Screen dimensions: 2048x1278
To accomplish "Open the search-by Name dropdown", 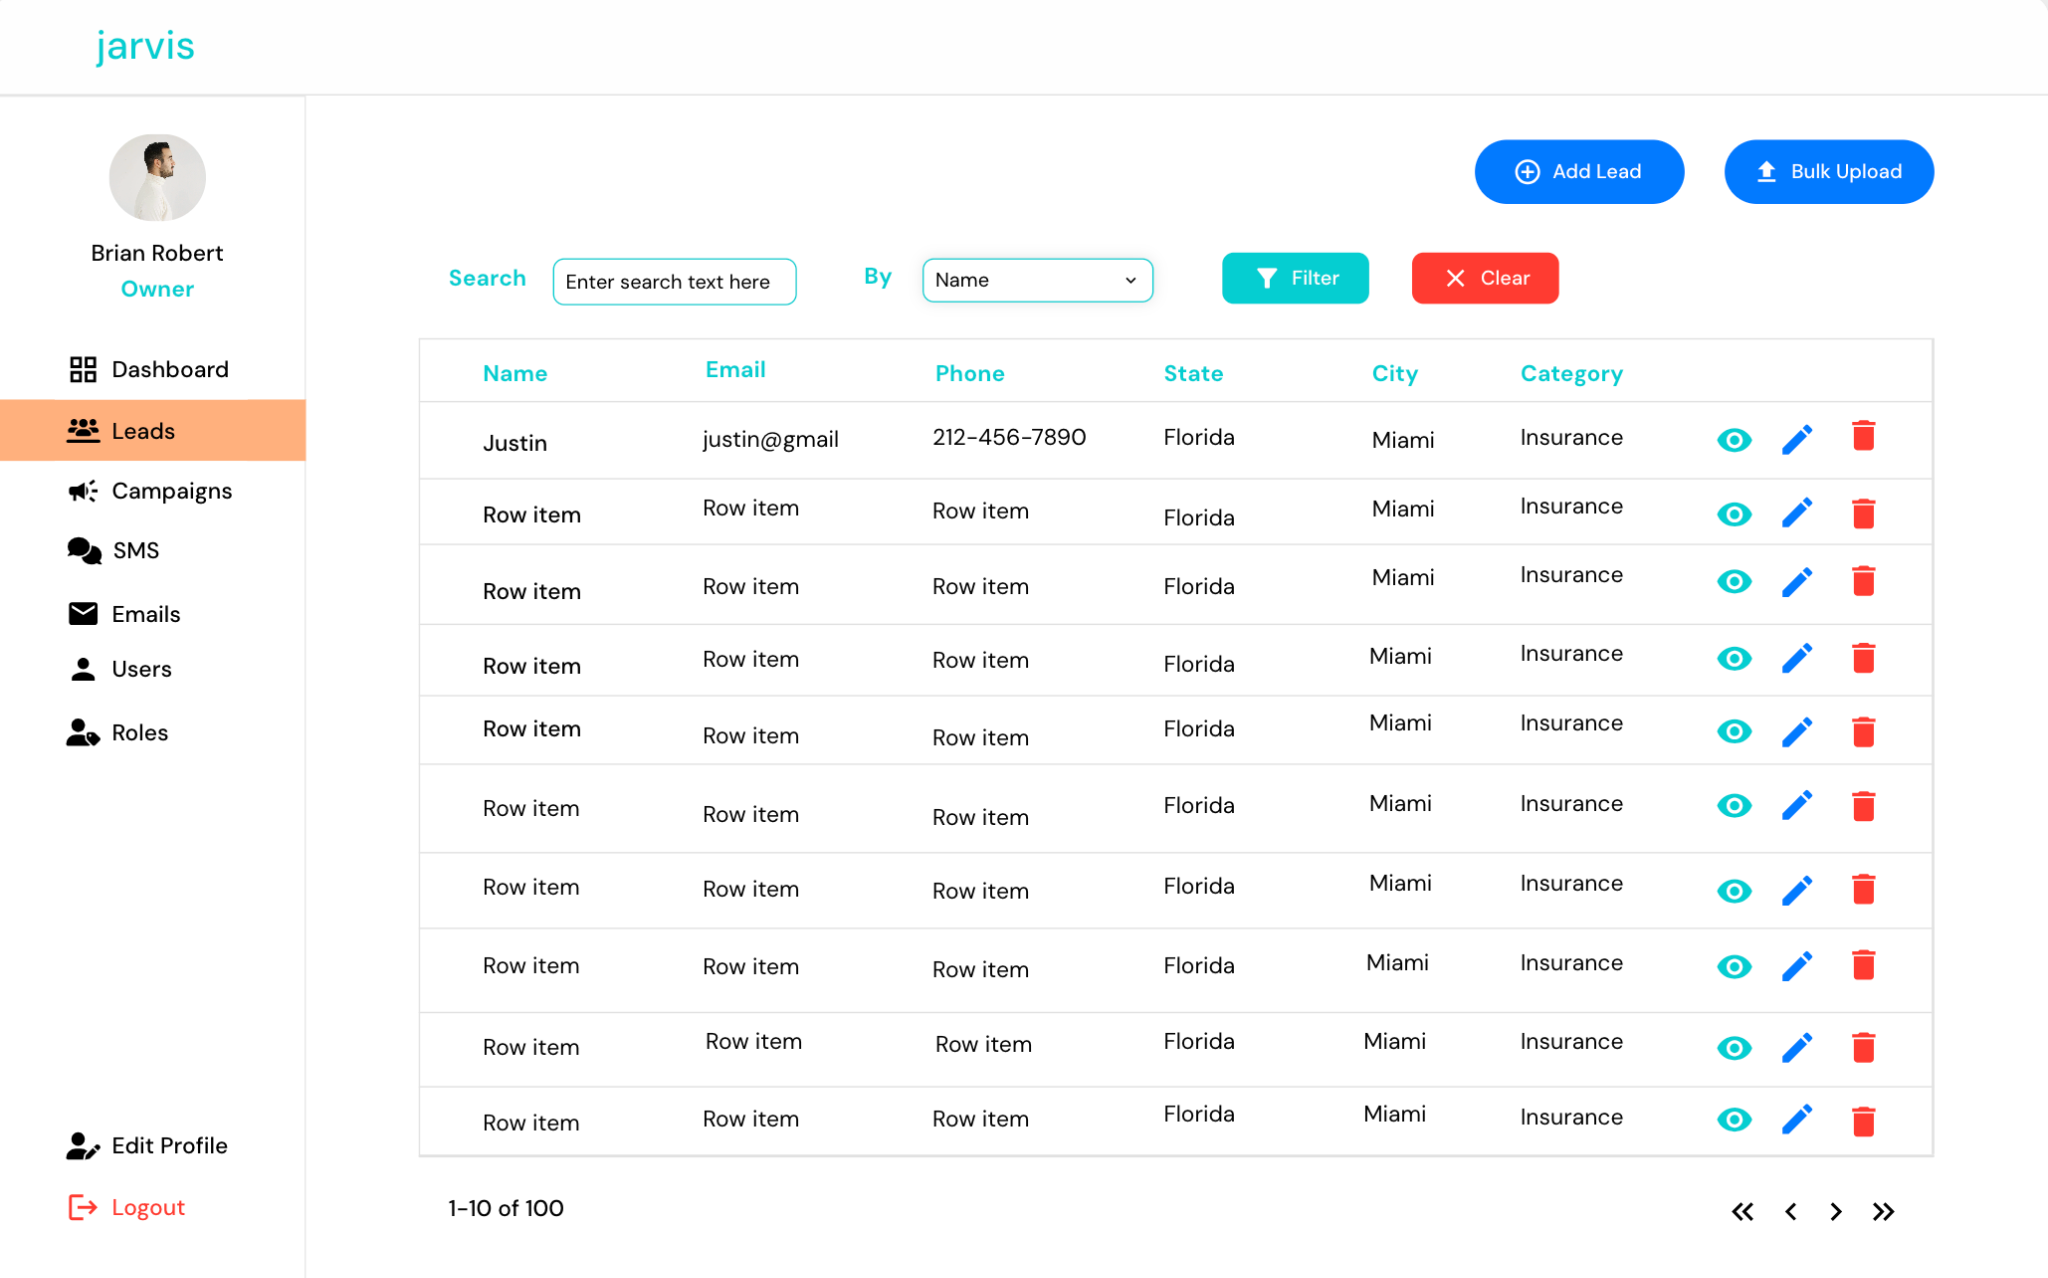I will point(1037,280).
